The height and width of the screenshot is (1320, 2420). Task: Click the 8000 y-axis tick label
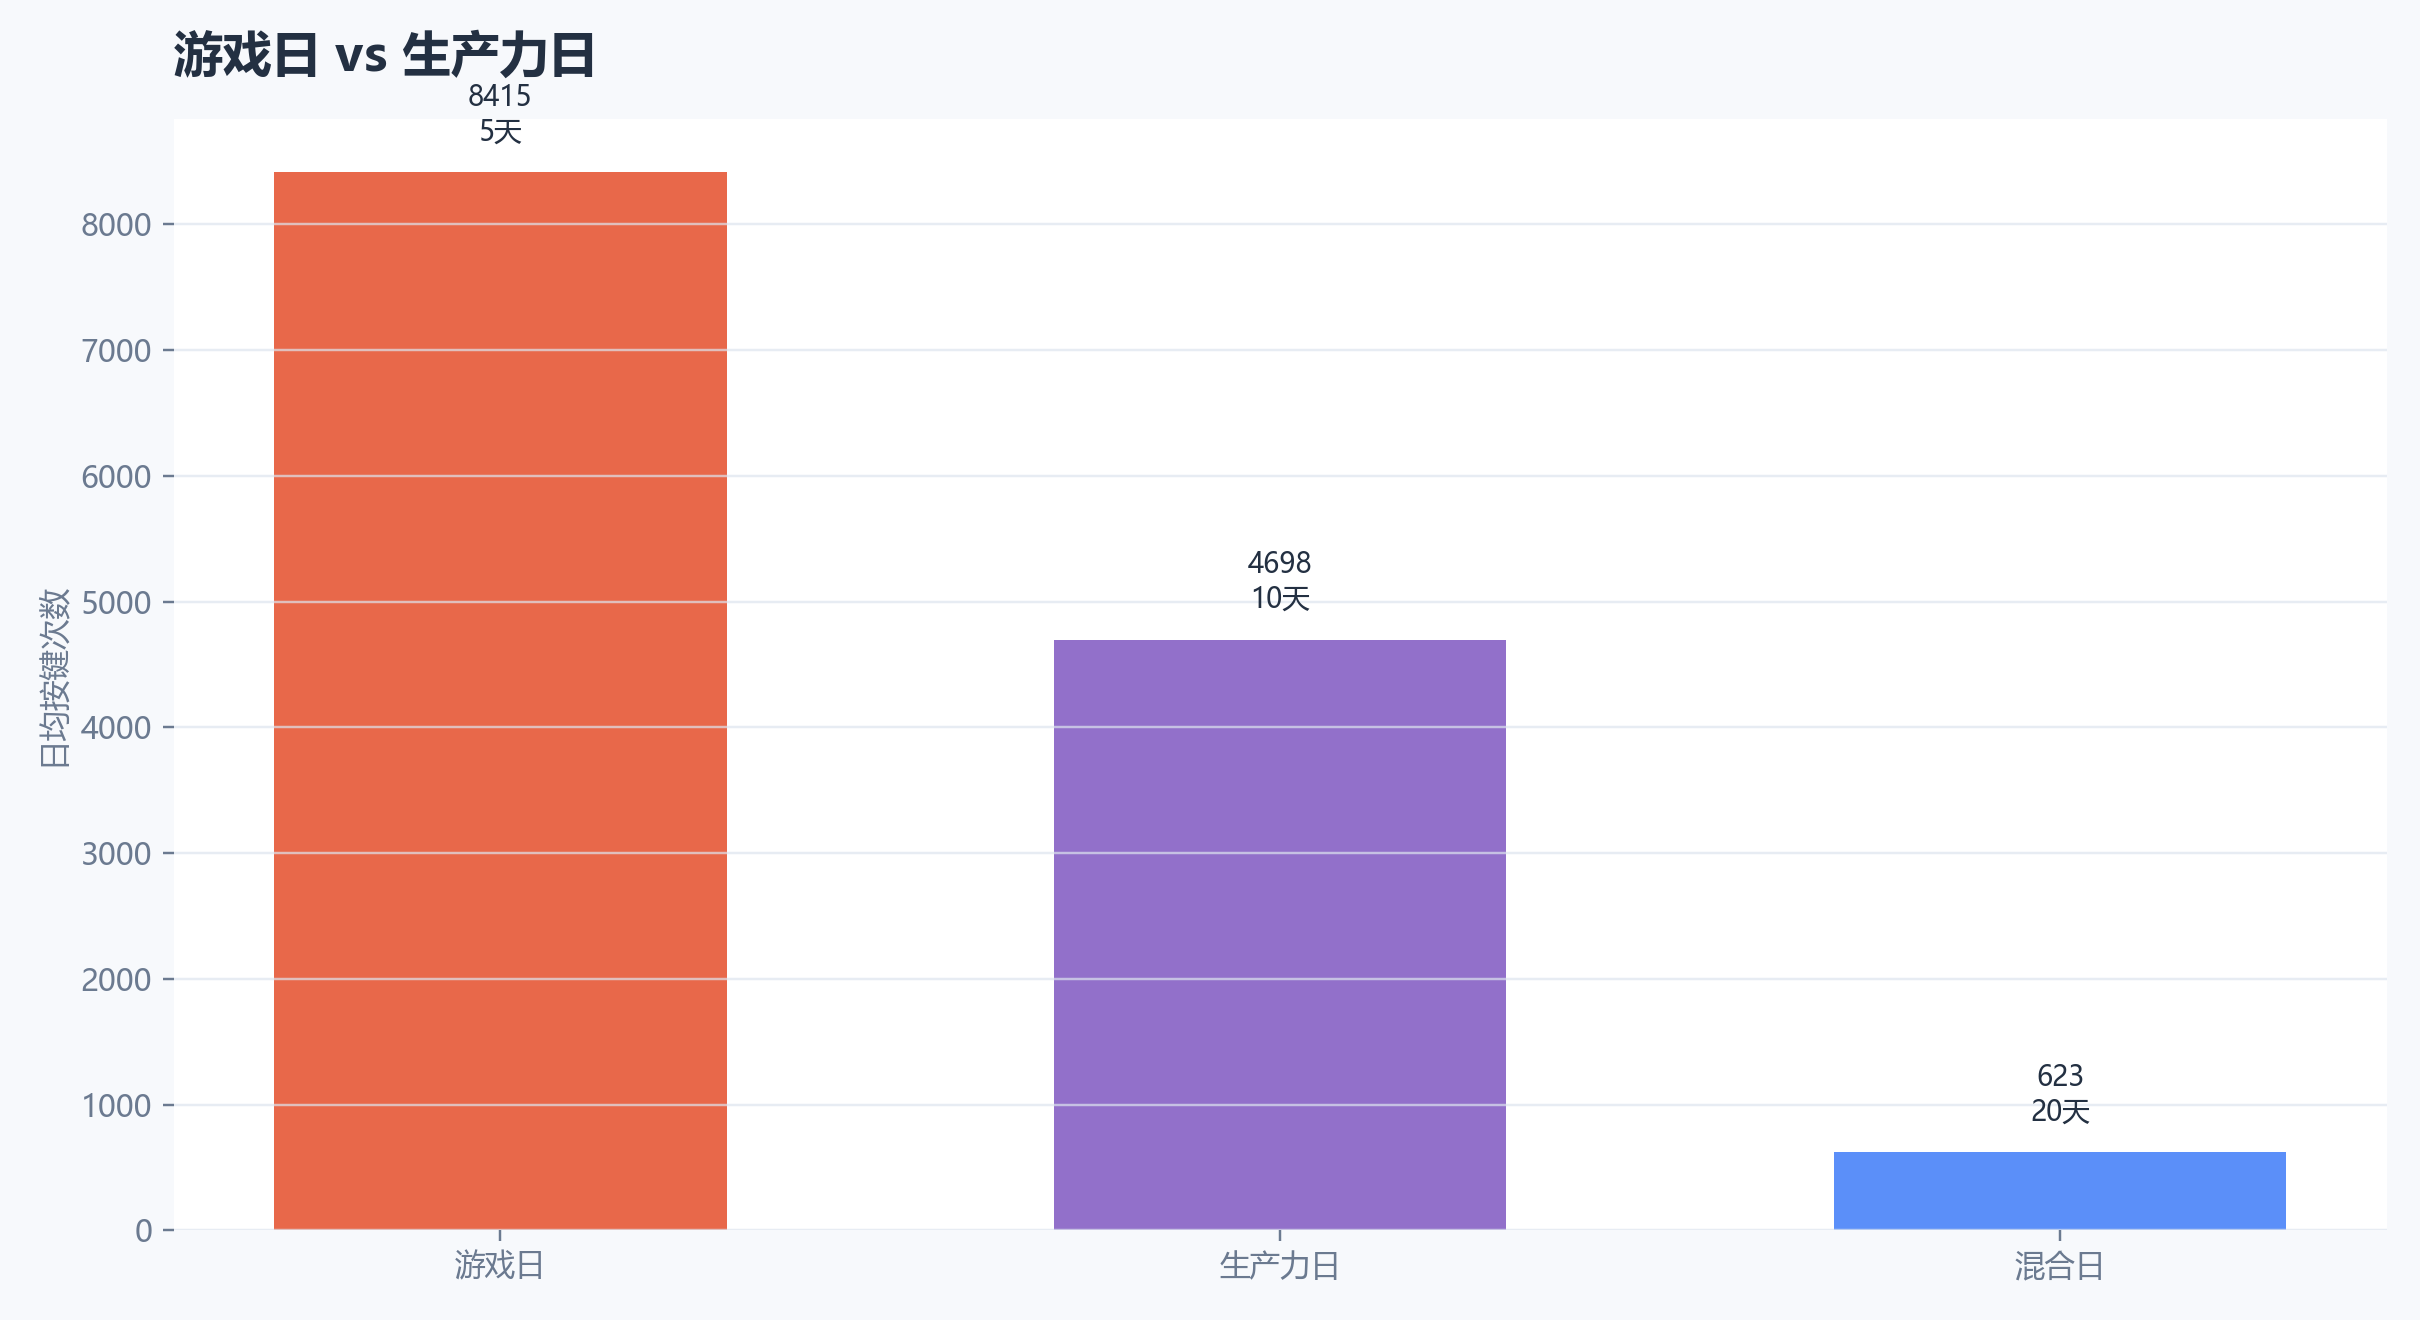pos(116,225)
